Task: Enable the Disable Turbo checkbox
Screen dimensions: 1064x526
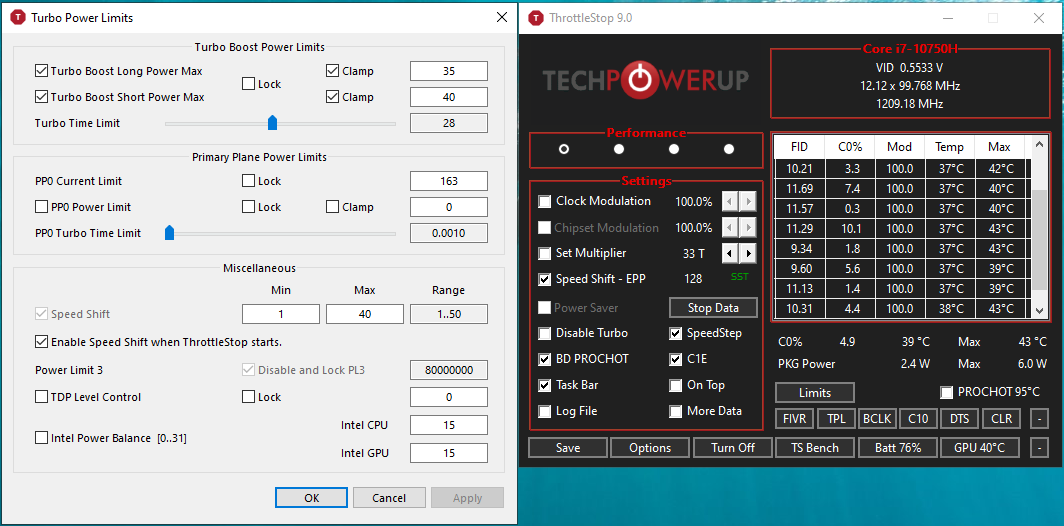Action: coord(545,334)
